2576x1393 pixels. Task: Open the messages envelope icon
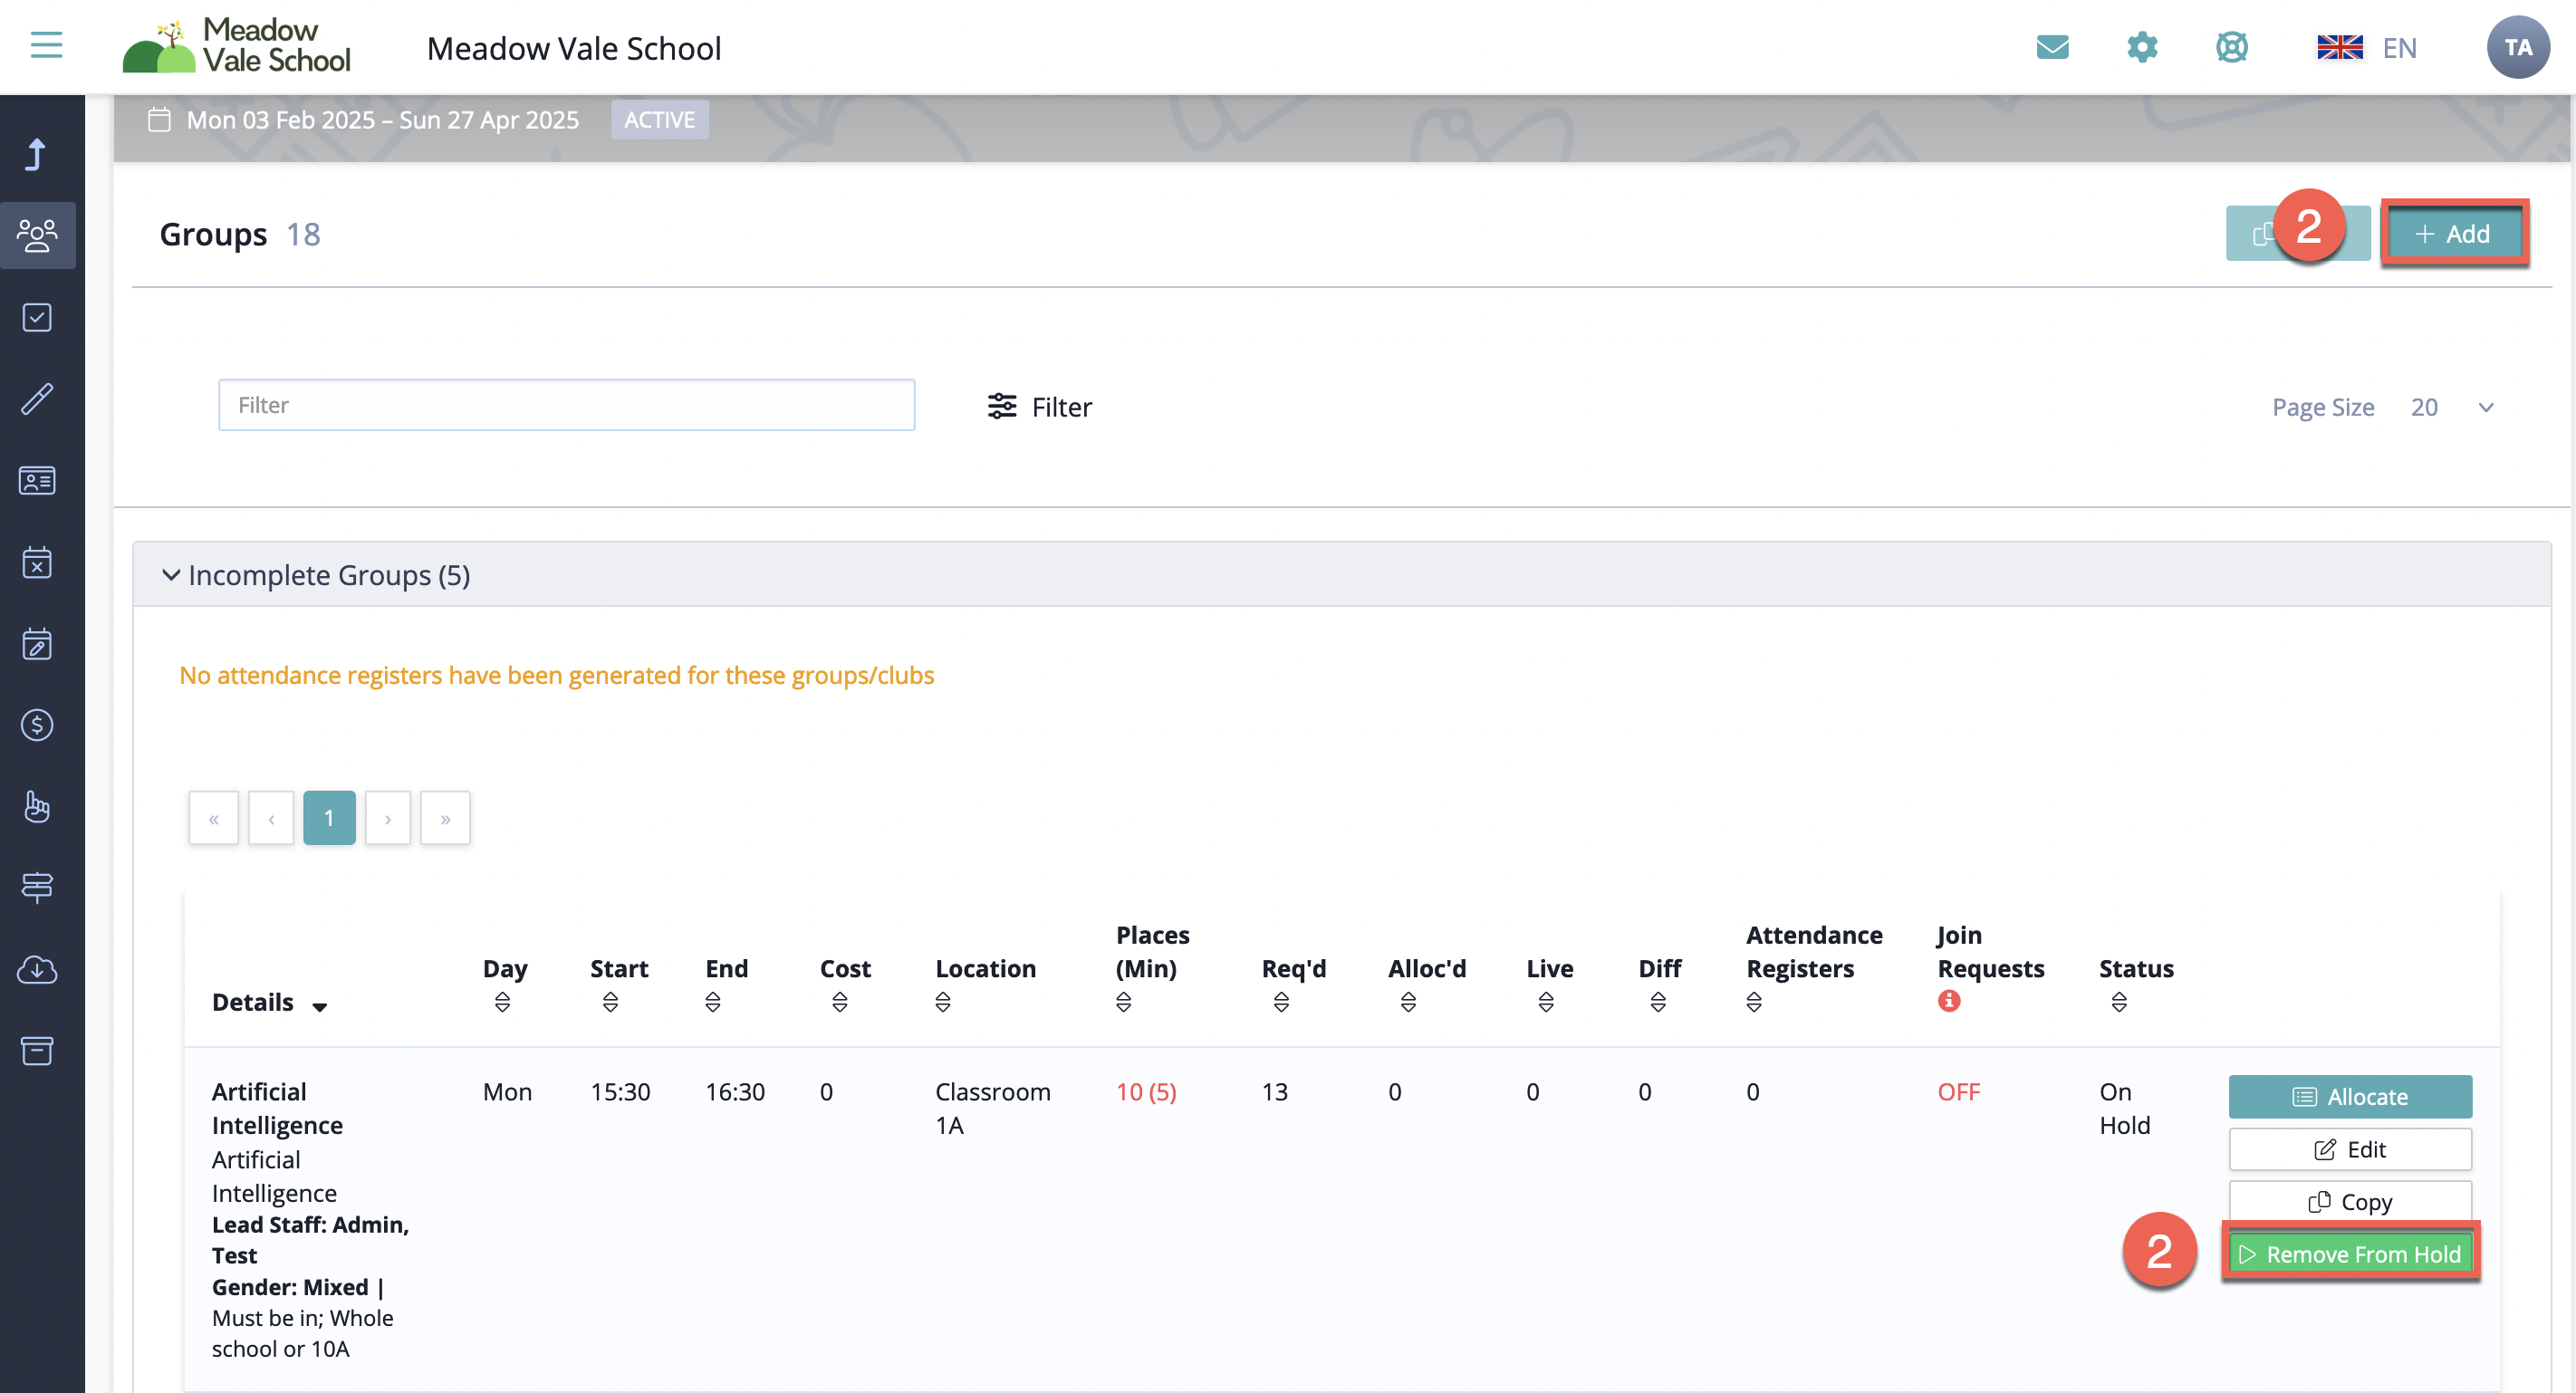coord(2052,47)
